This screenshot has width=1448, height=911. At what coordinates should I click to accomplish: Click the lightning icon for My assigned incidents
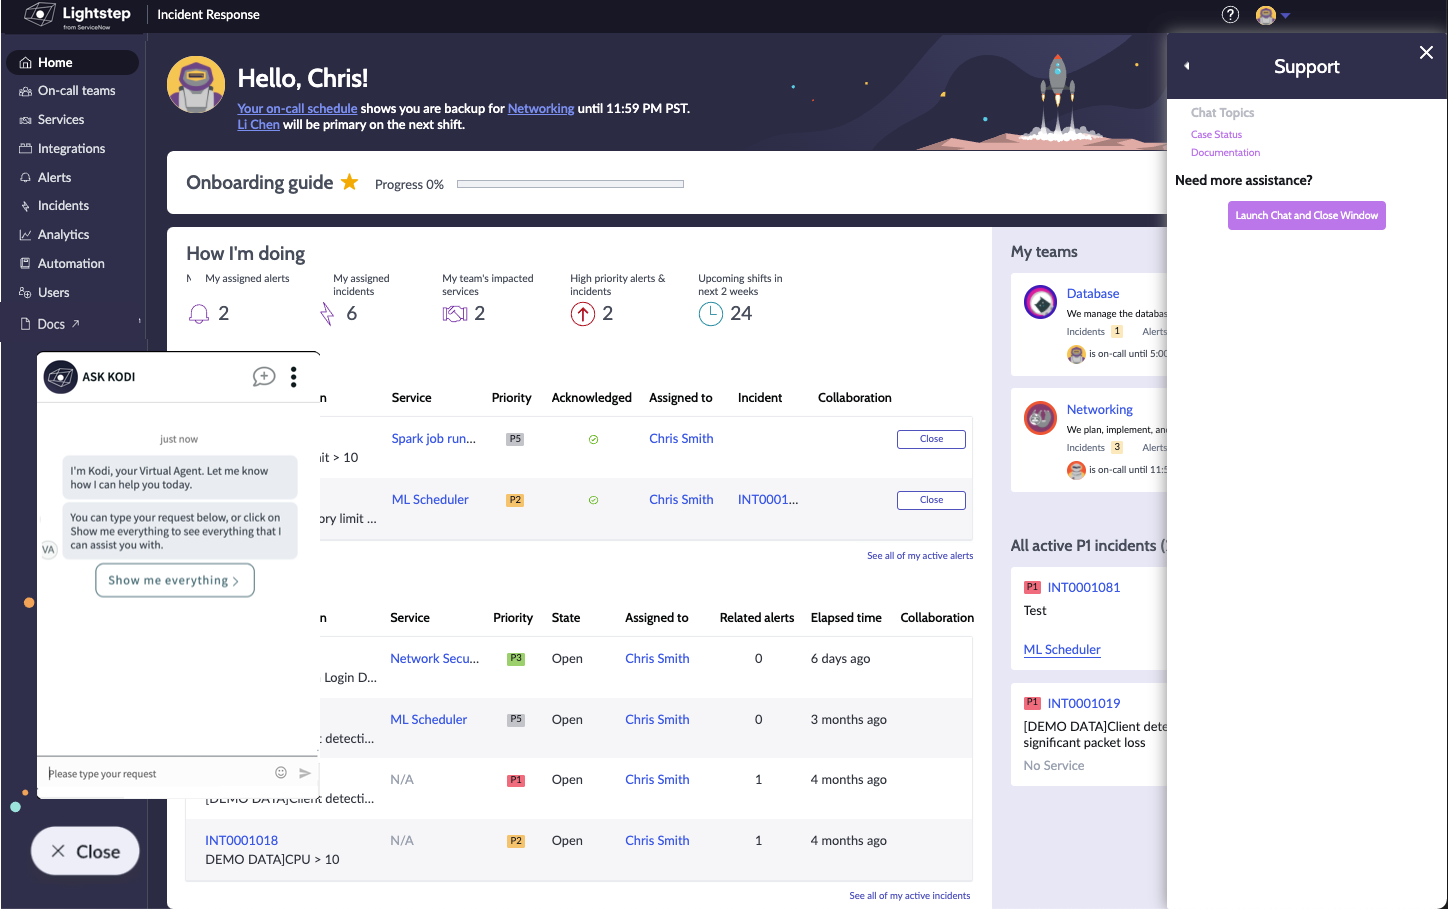point(327,314)
